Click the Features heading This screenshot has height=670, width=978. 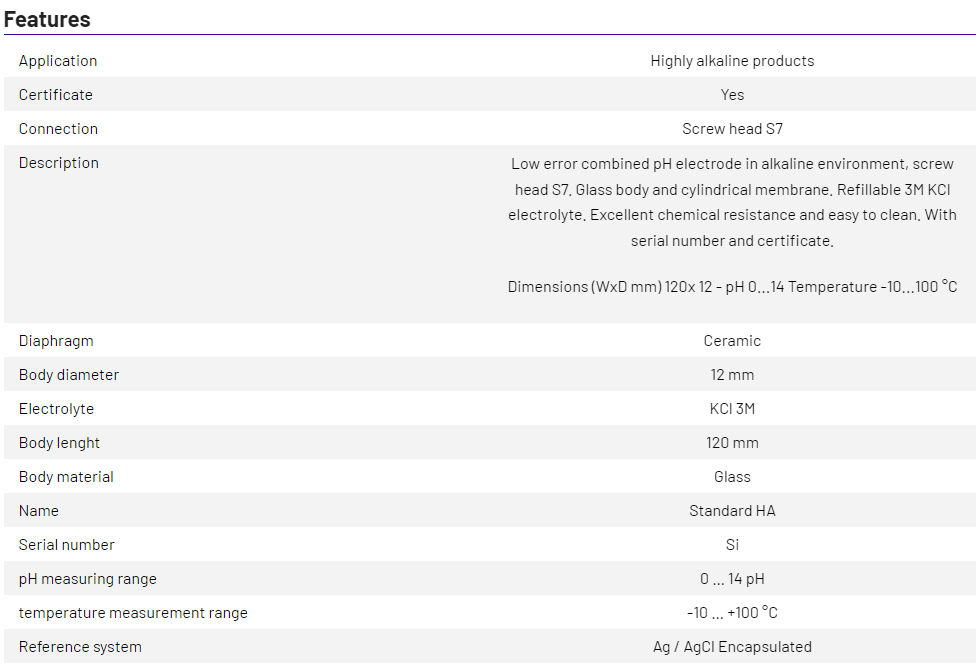pos(47,19)
